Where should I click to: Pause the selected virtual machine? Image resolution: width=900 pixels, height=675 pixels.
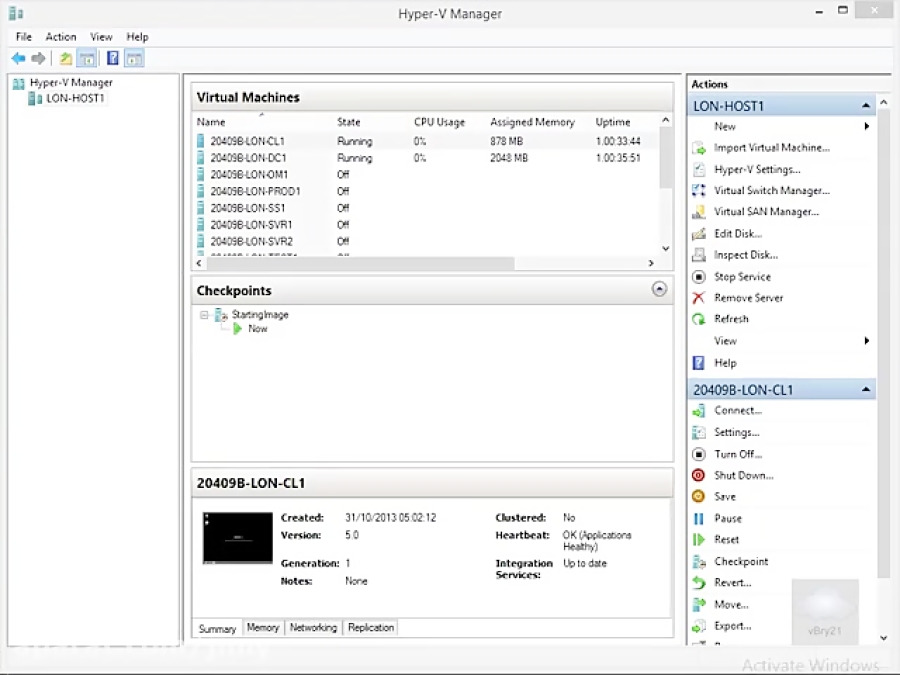[x=727, y=518]
